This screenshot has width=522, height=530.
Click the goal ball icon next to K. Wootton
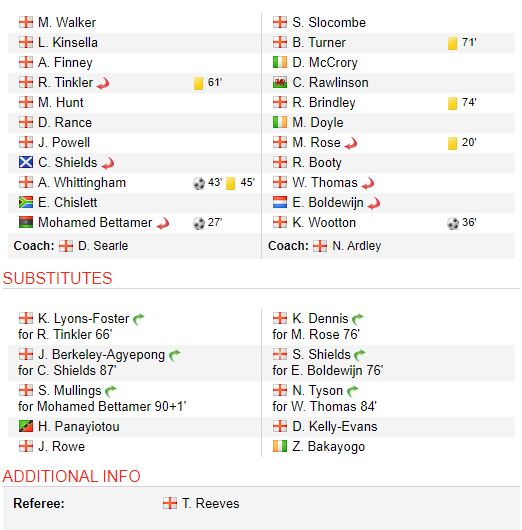453,223
